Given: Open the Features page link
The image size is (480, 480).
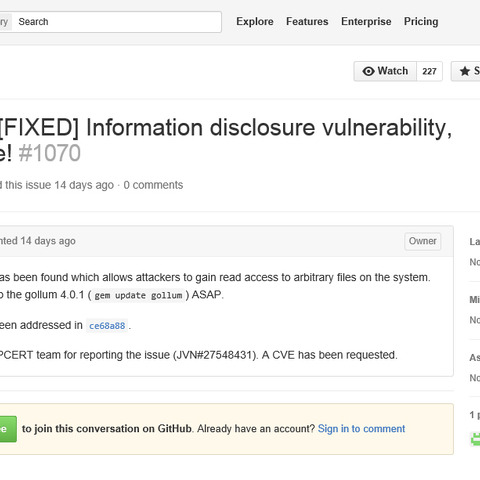Looking at the screenshot, I should tap(307, 22).
